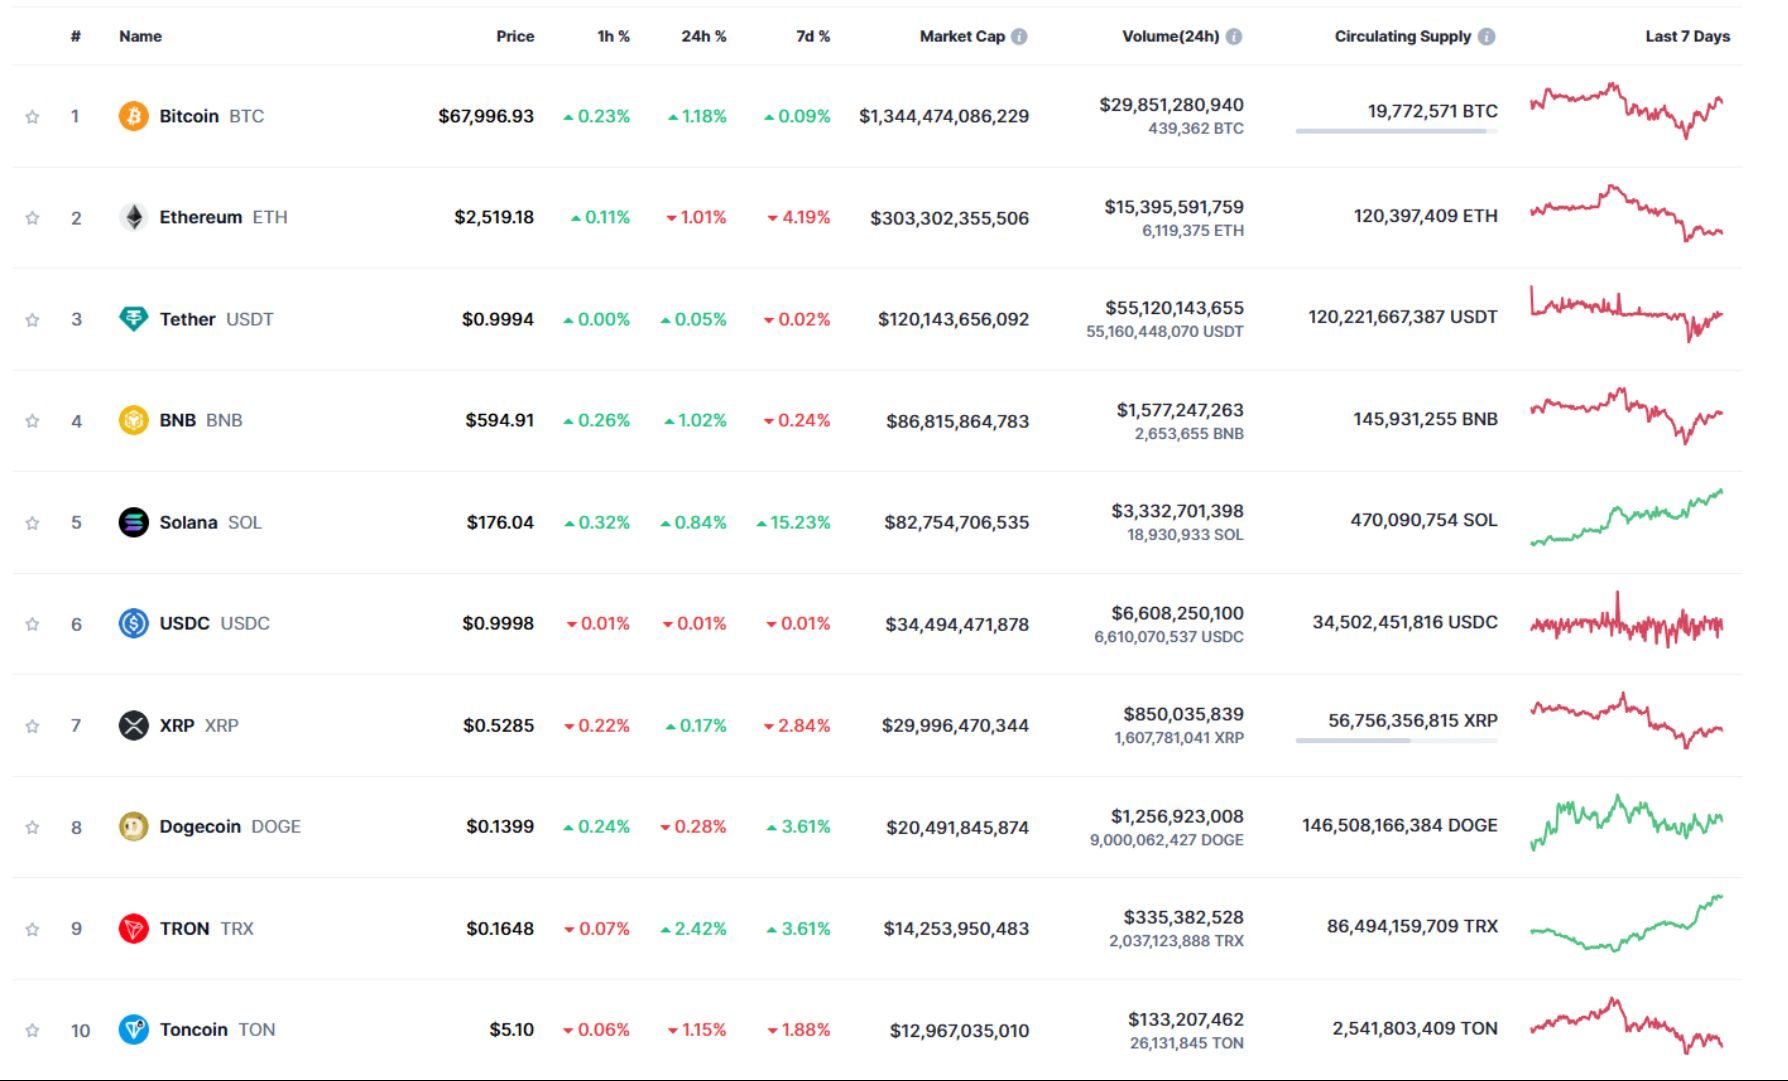Open Toncoin TON details
This screenshot has width=1788, height=1081.
tap(195, 1028)
